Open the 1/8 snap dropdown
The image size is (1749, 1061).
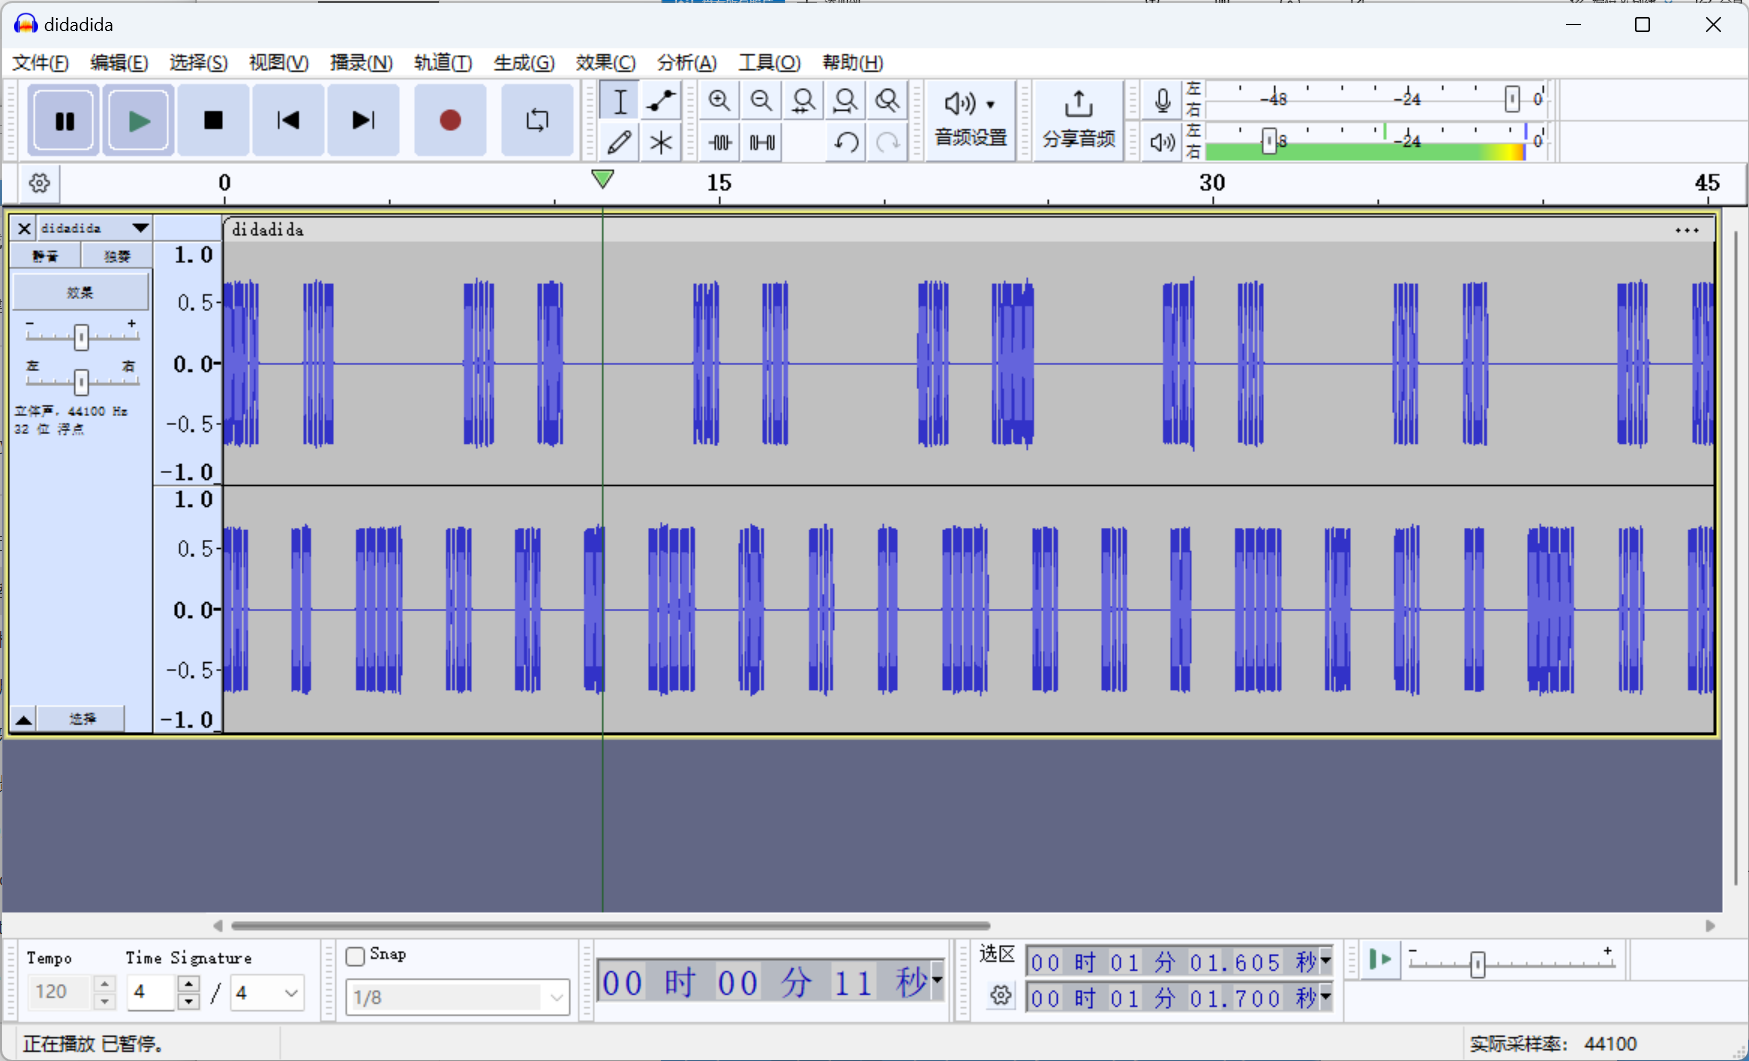tap(457, 997)
